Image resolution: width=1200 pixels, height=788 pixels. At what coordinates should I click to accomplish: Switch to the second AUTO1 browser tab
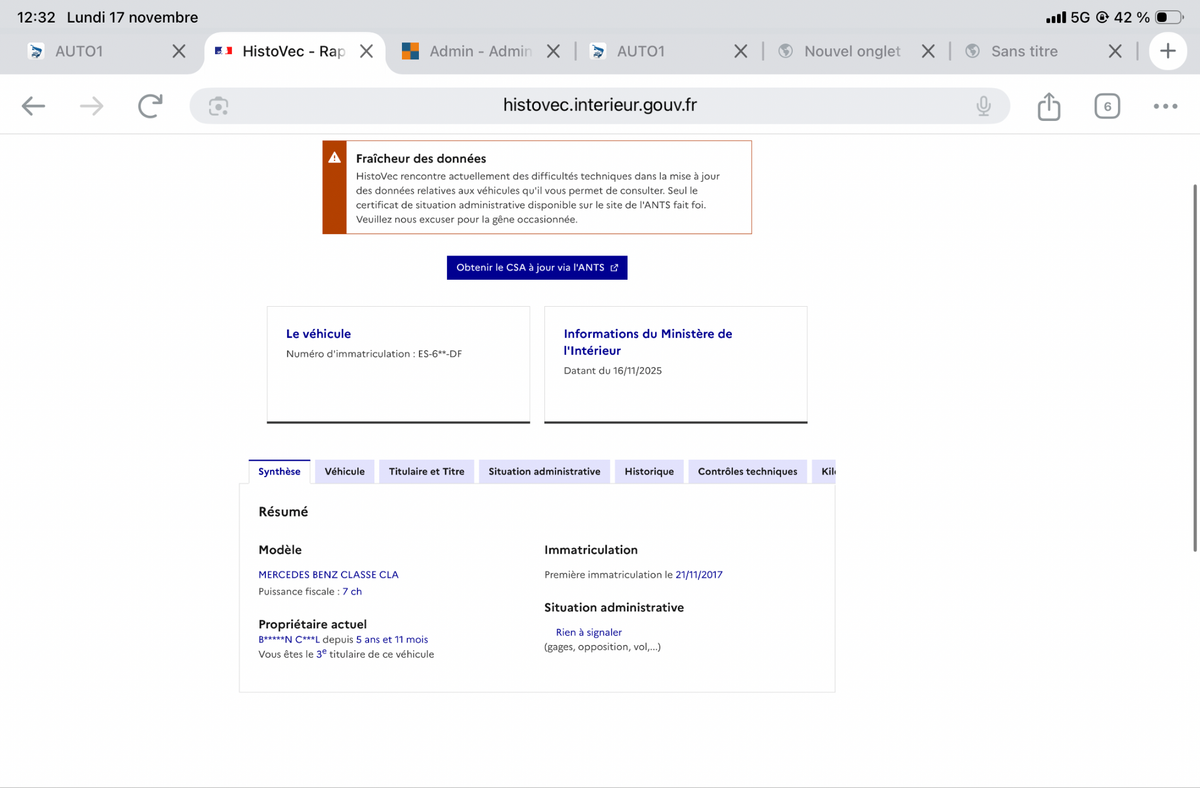coord(640,51)
